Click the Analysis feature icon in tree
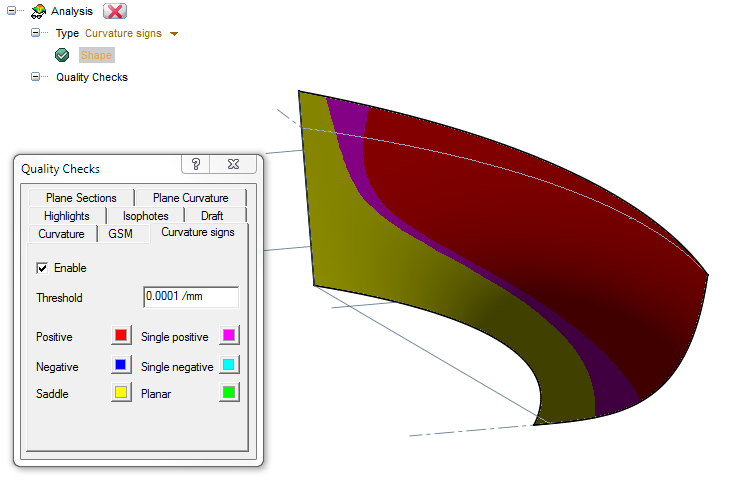The height and width of the screenshot is (490, 736). (x=38, y=11)
